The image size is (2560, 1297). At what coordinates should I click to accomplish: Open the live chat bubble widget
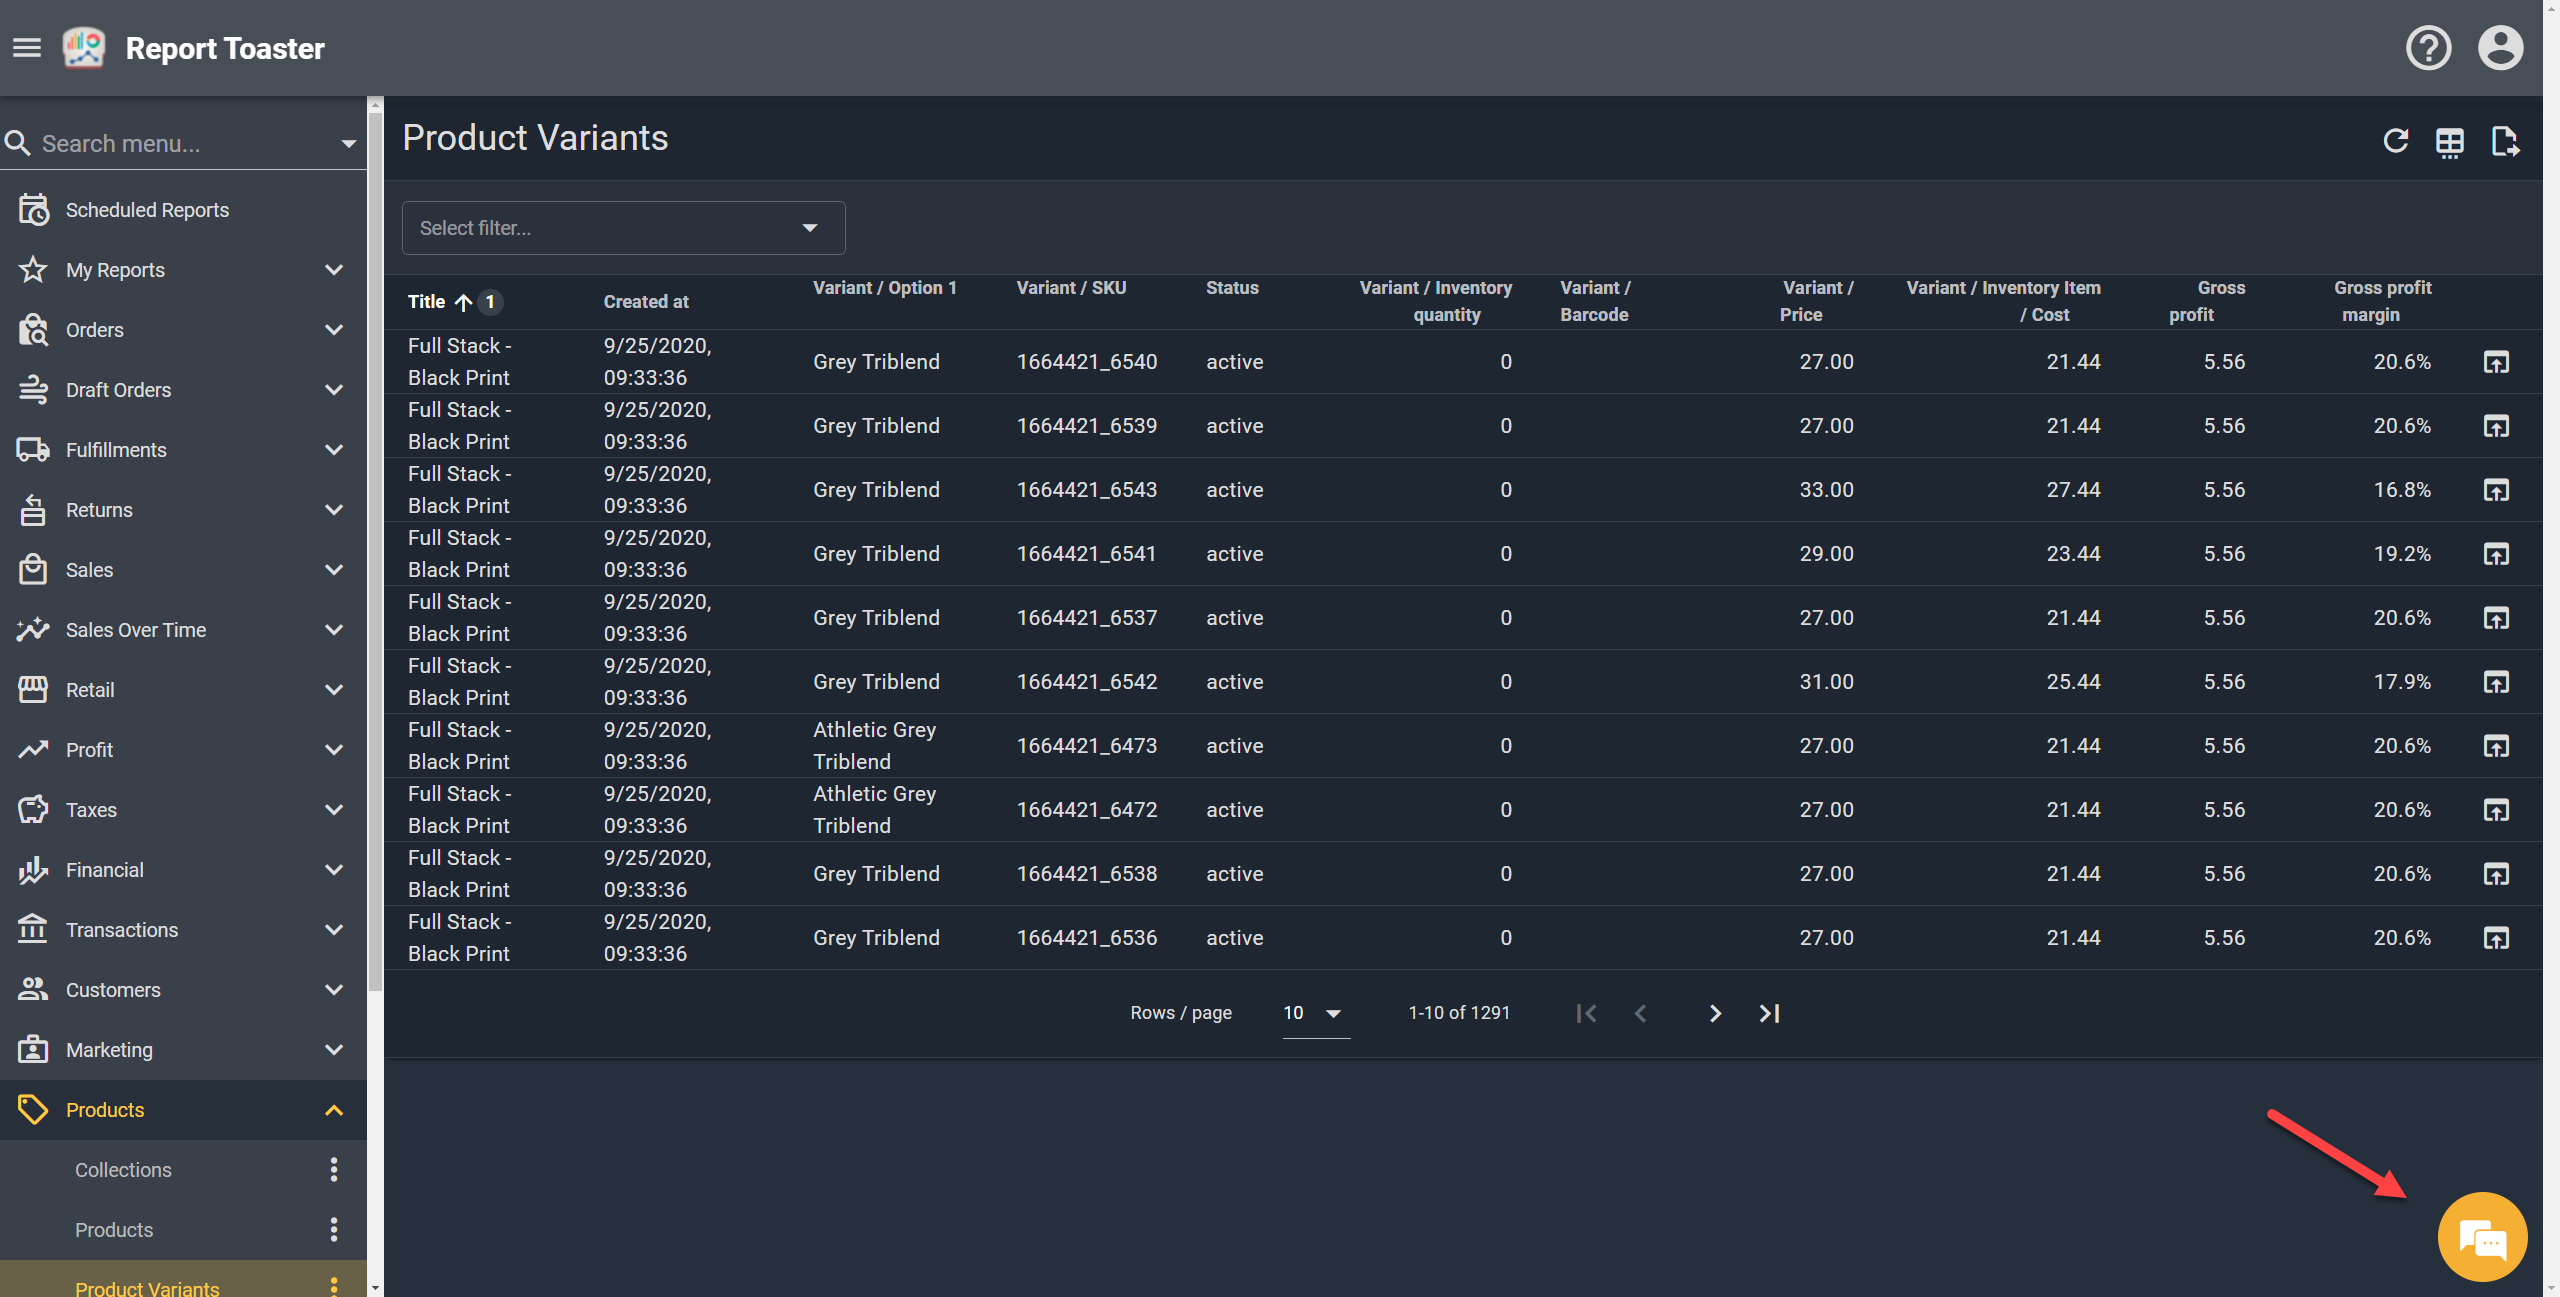click(2482, 1237)
